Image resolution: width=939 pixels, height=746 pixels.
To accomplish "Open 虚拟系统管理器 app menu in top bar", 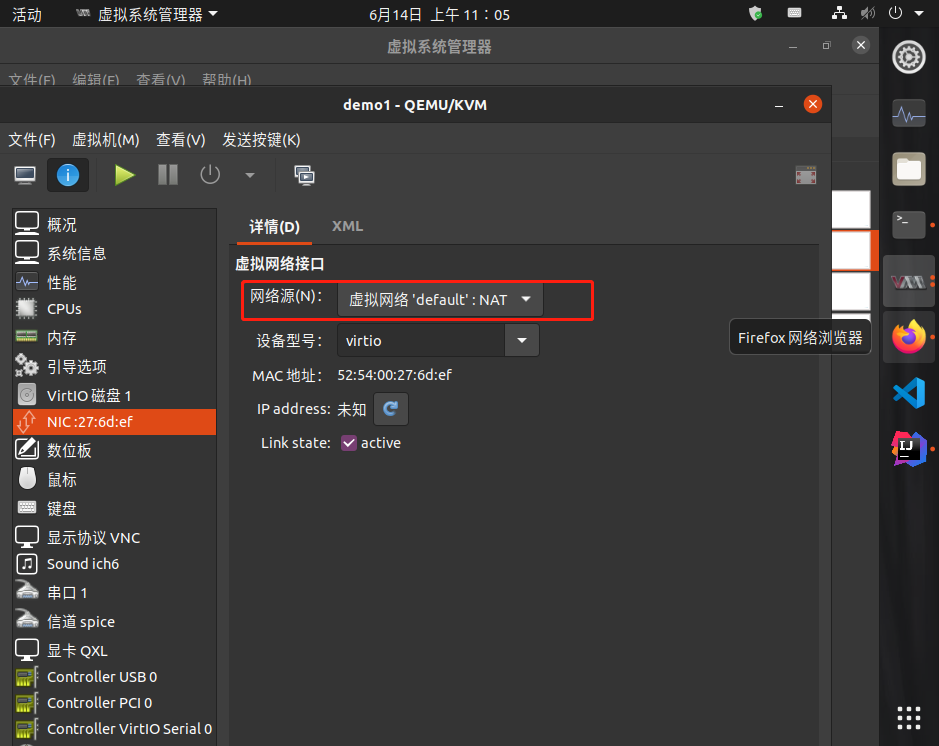I will [x=147, y=14].
